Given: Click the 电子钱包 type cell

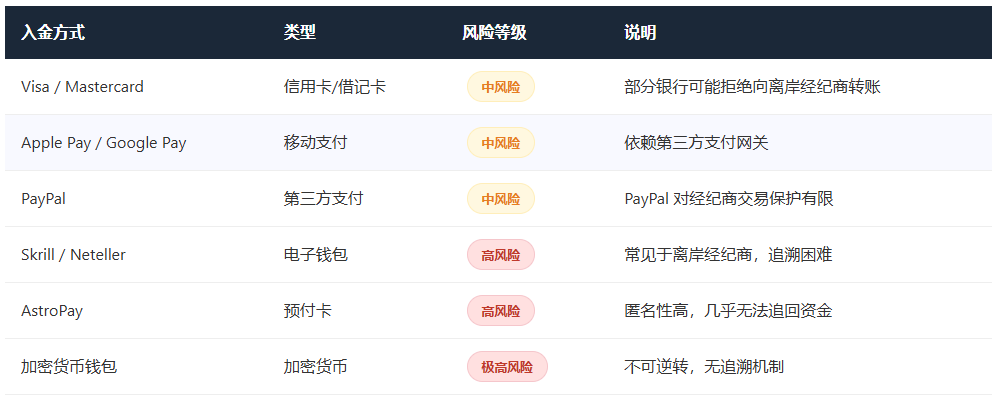Looking at the screenshot, I should click(316, 255).
